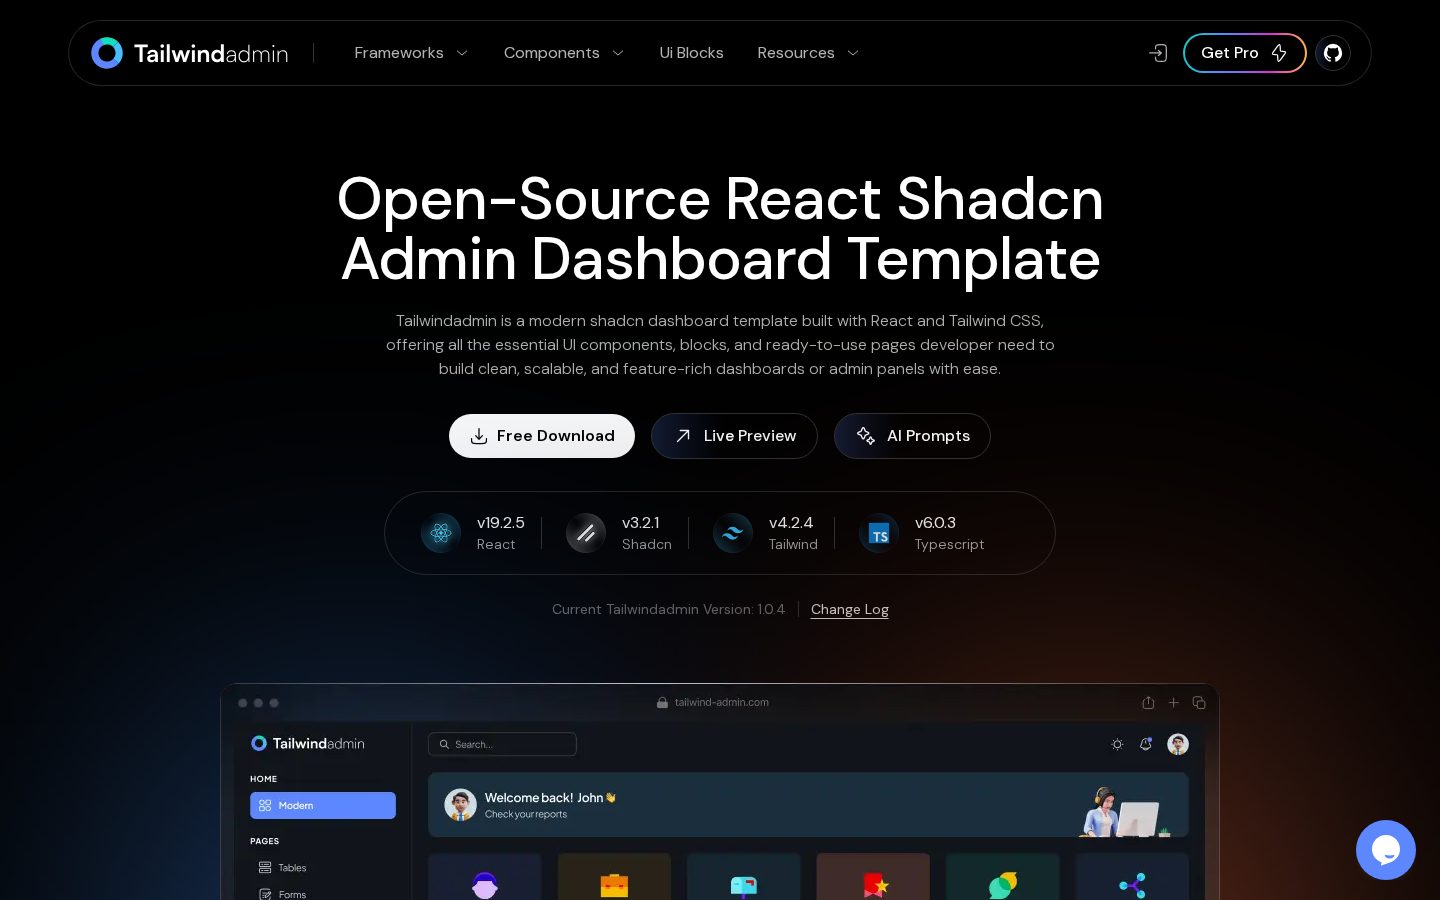The width and height of the screenshot is (1440, 900).
Task: Click the Tailwindadmin logo in navbar
Action: 190,53
